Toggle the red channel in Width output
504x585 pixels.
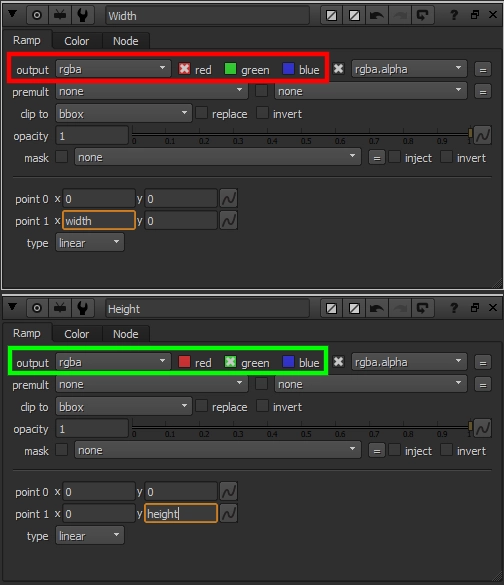pyautogui.click(x=184, y=69)
